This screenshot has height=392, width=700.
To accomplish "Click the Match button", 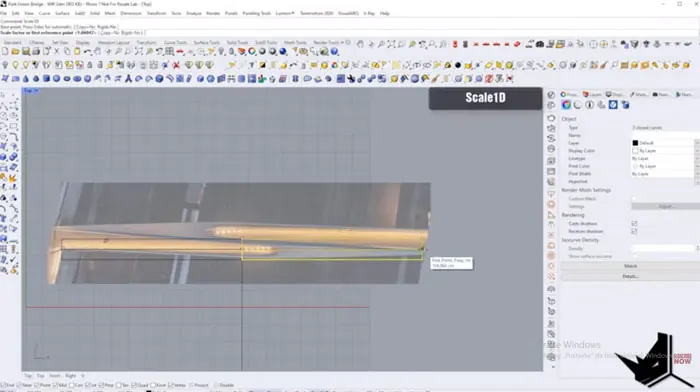I will (630, 266).
